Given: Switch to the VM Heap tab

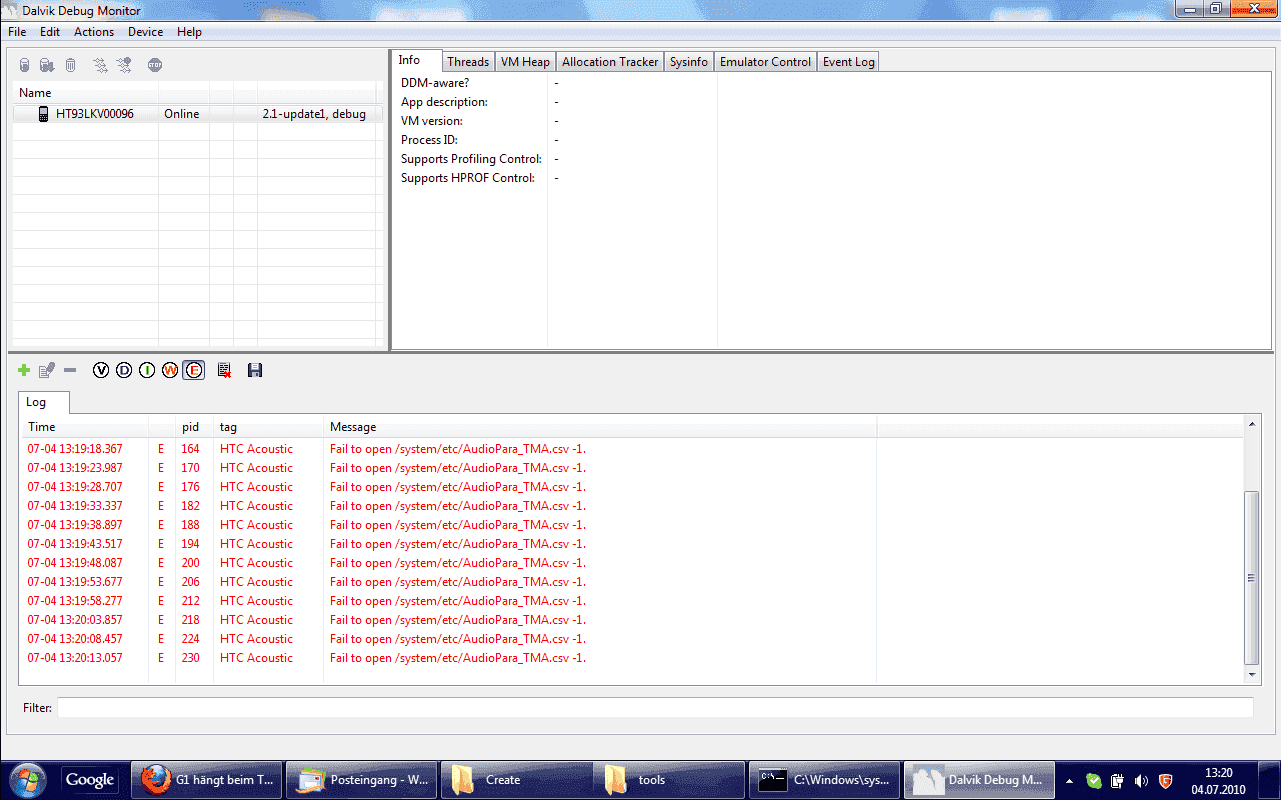Looking at the screenshot, I should pyautogui.click(x=525, y=62).
